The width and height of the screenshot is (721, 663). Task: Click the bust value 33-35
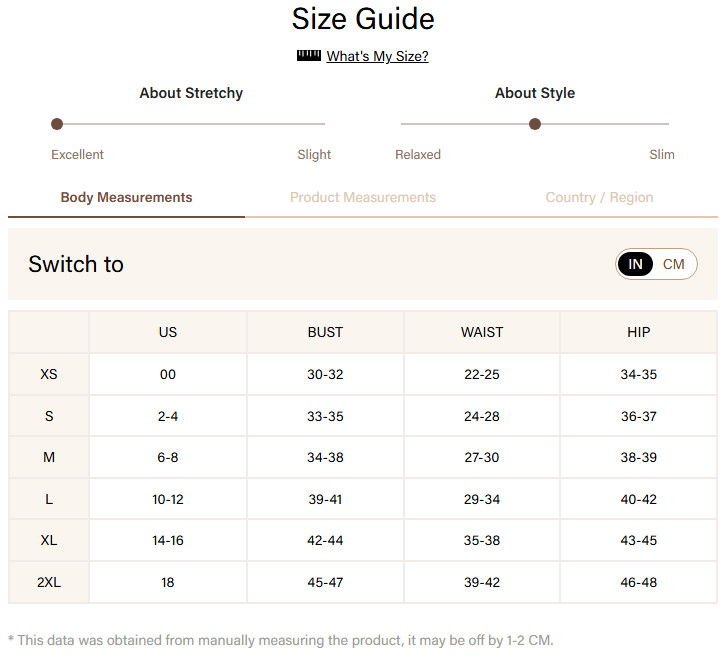[x=325, y=416]
